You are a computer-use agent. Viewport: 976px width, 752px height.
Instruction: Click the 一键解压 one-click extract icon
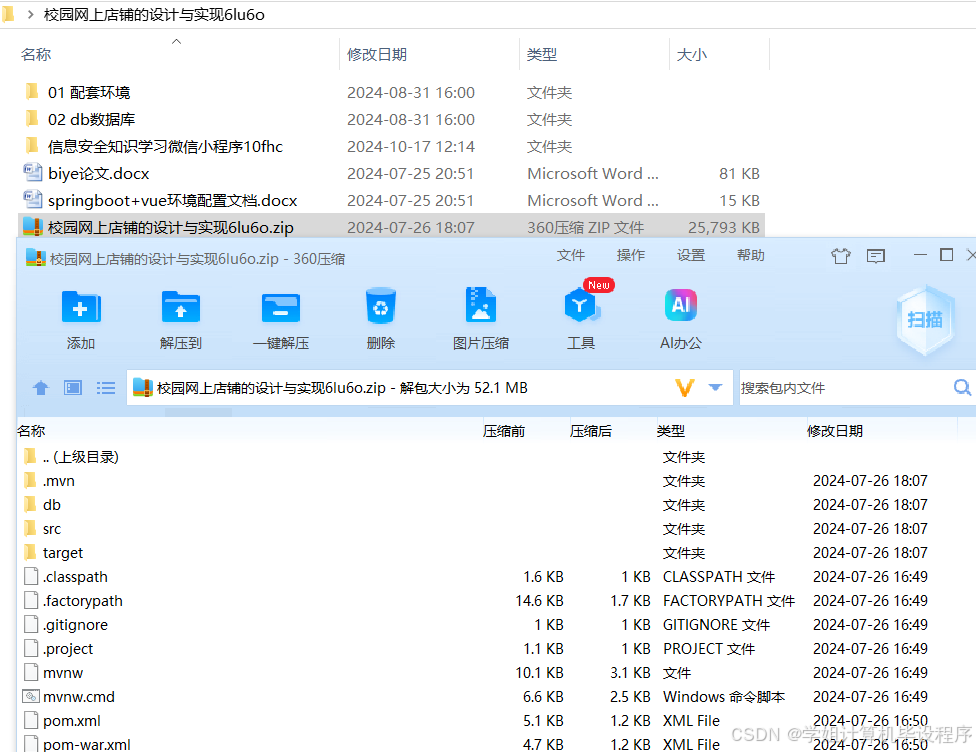(x=280, y=315)
